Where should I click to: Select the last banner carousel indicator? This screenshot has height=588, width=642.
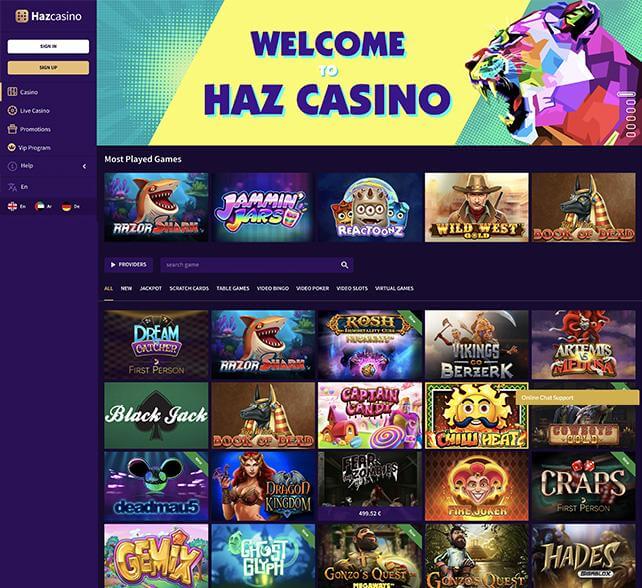pos(631,134)
